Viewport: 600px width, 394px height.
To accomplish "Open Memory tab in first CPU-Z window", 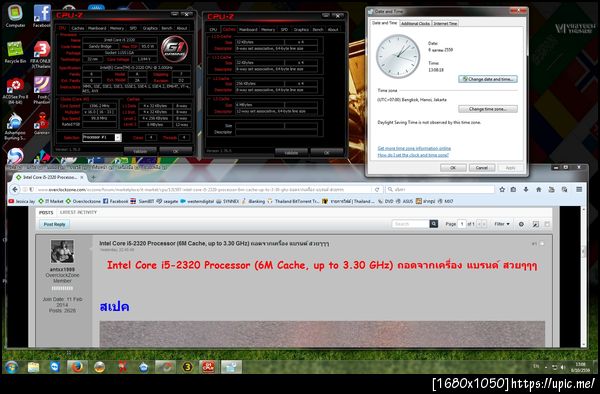I will point(117,28).
